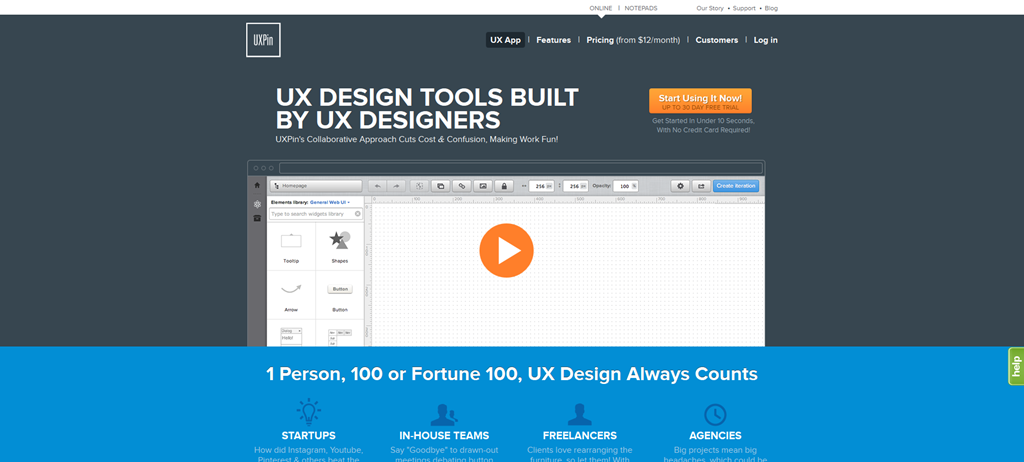Viewport: 1024px width, 462px height.
Task: Open the Blog link
Action: click(x=771, y=8)
